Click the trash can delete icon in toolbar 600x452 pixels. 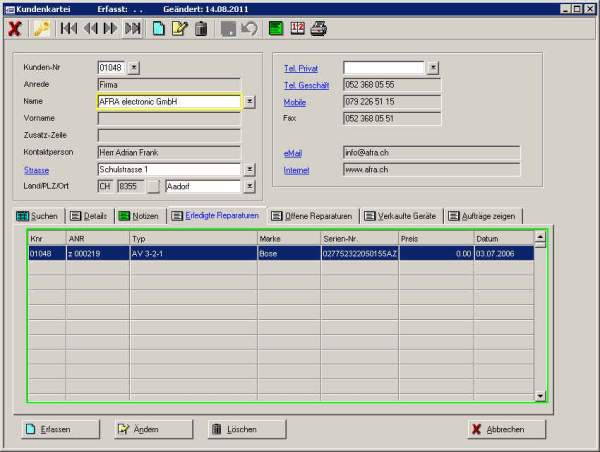201,29
